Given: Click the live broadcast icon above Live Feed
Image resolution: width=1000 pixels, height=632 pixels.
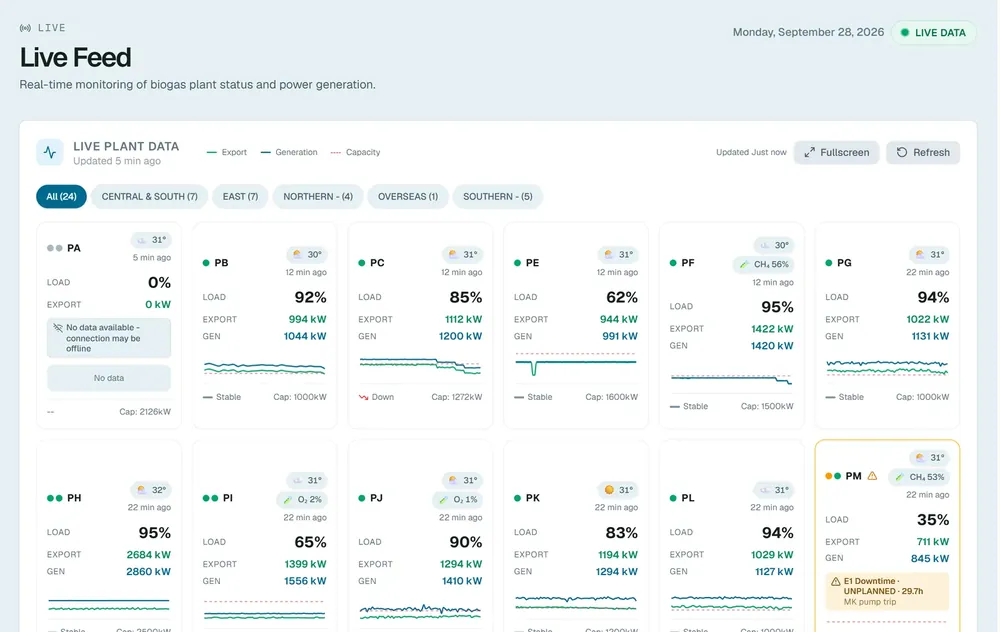Looking at the screenshot, I should (x=26, y=28).
